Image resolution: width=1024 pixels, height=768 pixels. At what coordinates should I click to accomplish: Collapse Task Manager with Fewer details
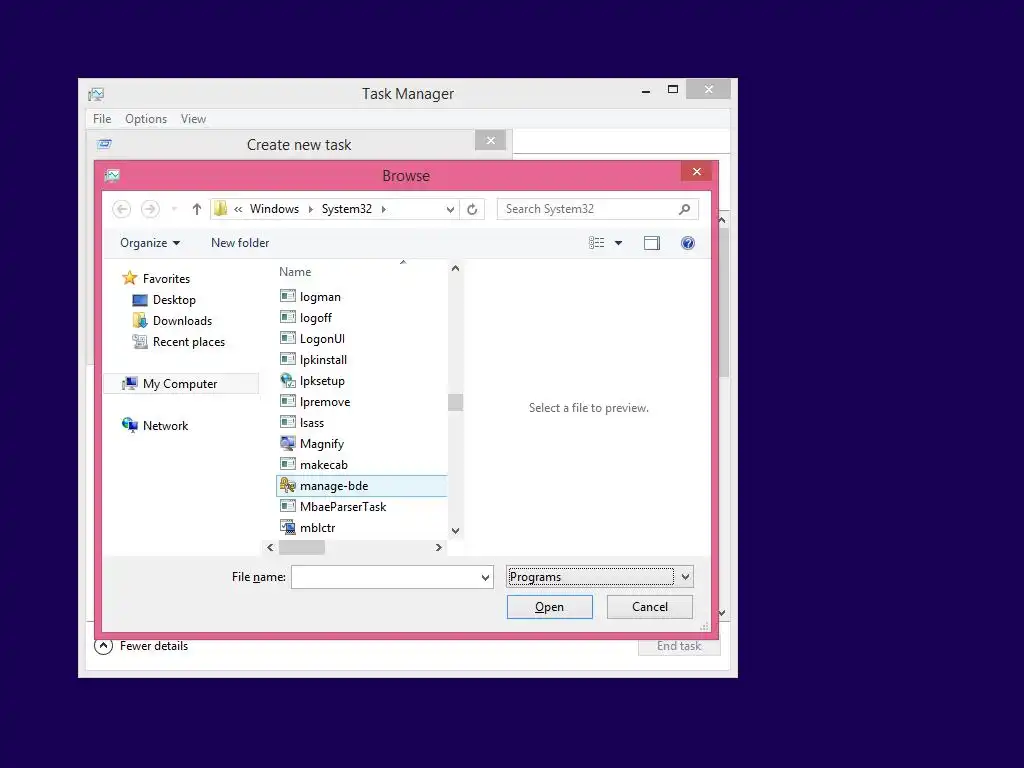pos(142,646)
